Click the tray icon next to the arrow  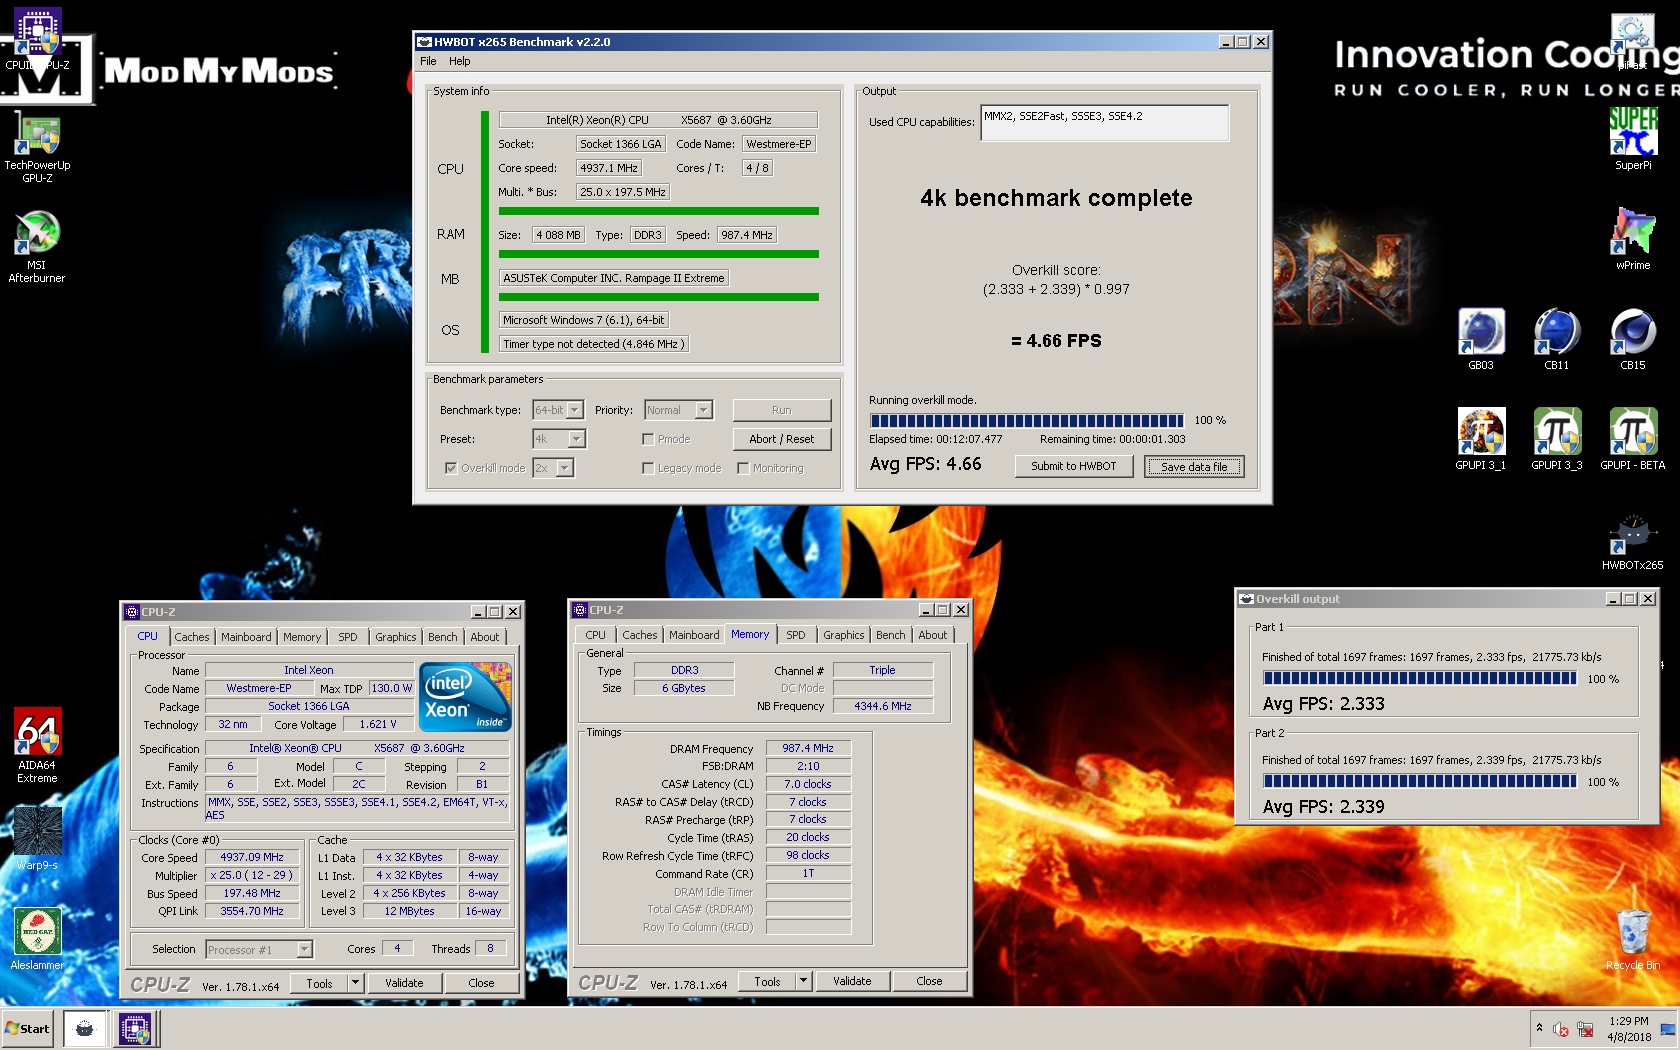pyautogui.click(x=1561, y=1029)
